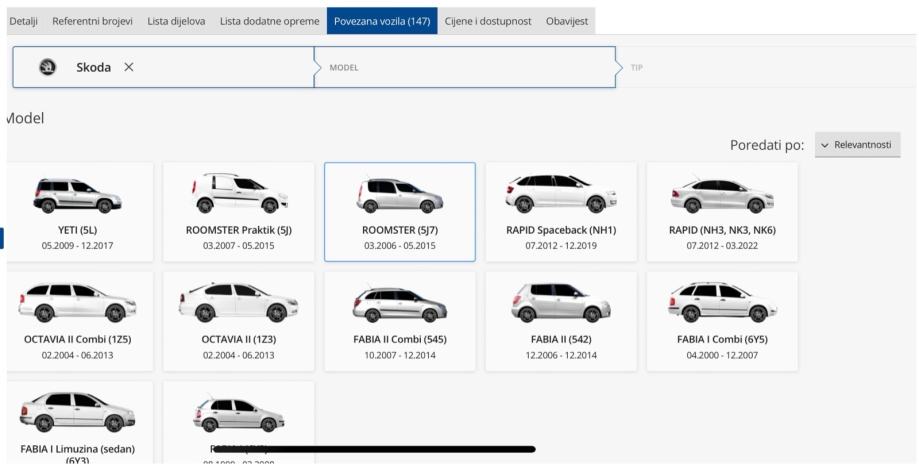Select FABIA II (542) car image

tap(561, 303)
